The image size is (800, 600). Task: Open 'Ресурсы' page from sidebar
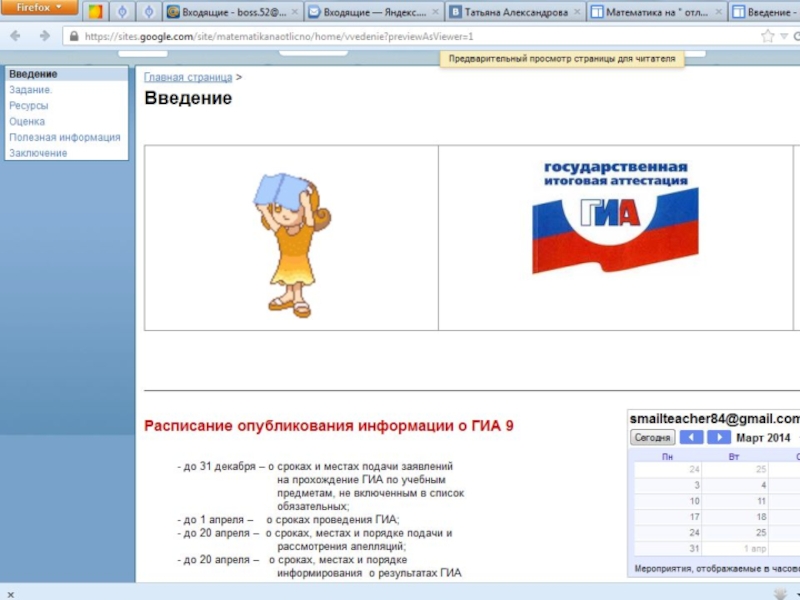[29, 106]
